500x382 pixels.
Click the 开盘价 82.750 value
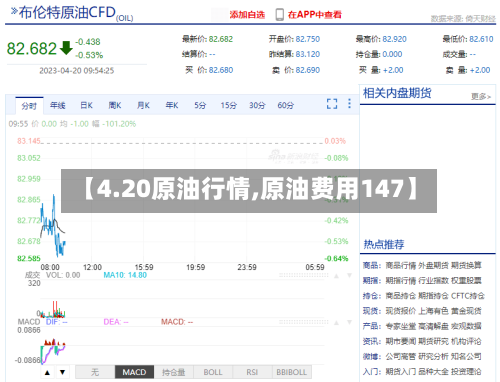coord(308,39)
